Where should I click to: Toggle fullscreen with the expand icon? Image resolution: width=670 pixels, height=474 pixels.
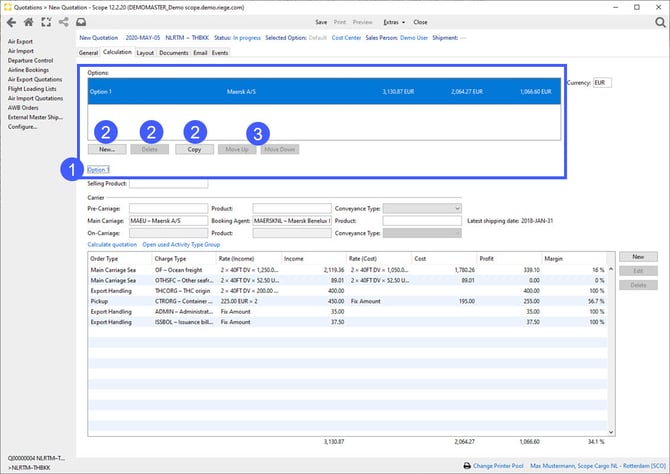pyautogui.click(x=46, y=21)
